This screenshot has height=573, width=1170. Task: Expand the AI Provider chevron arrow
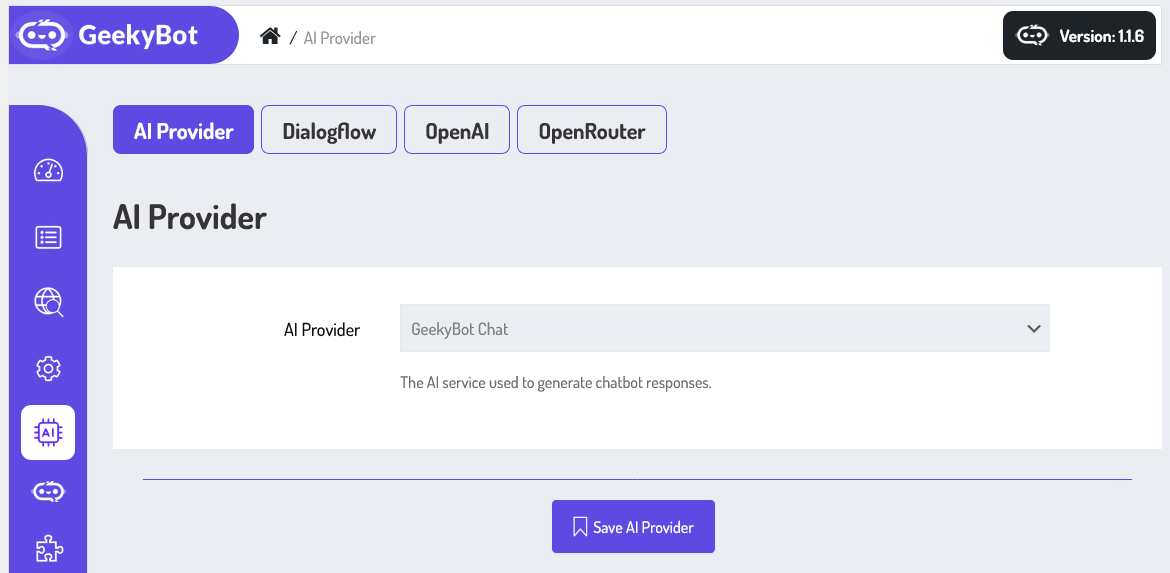(x=1033, y=328)
